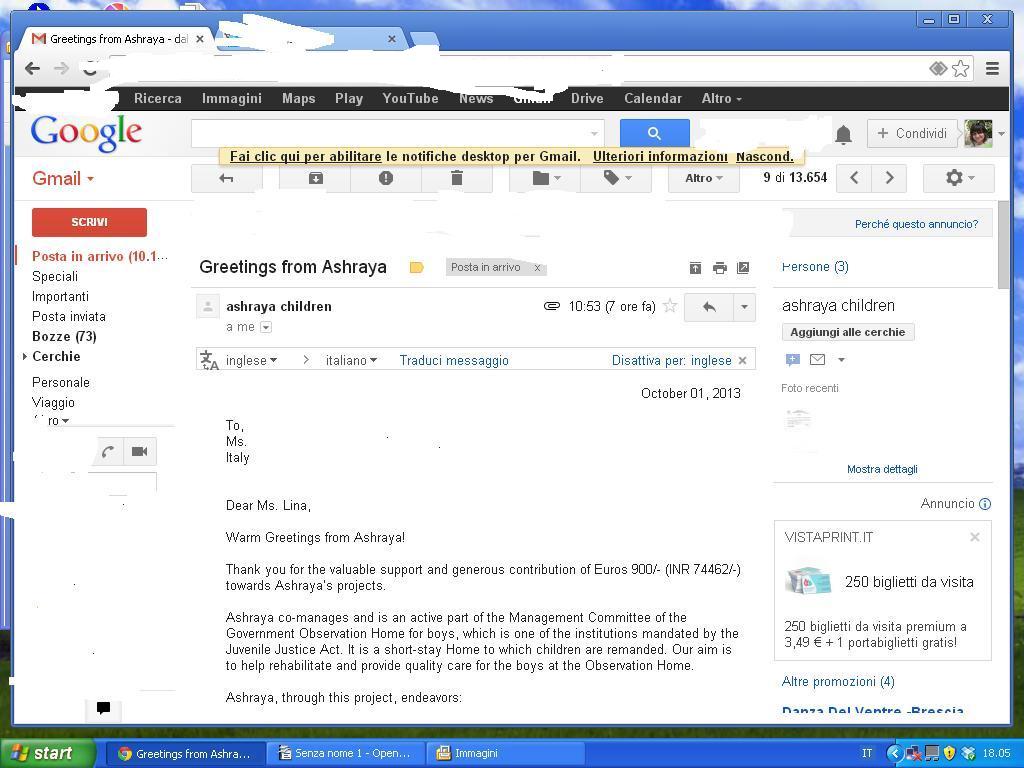Click the print email icon
This screenshot has height=768, width=1024.
(719, 268)
